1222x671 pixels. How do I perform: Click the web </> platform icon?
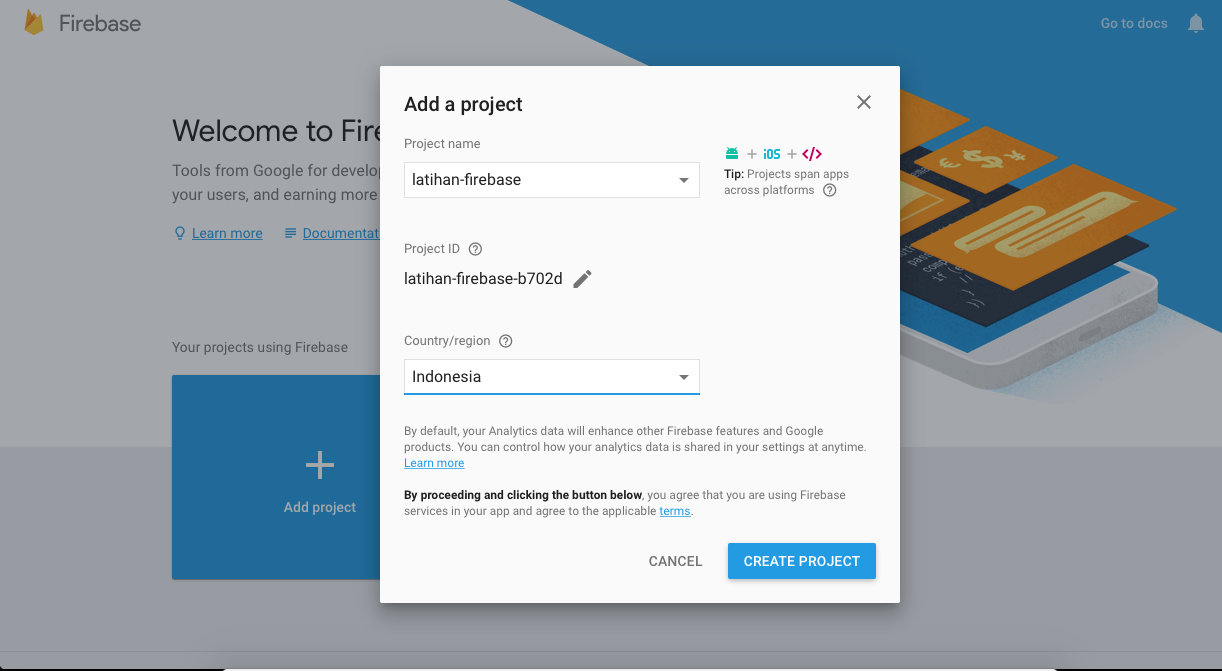pos(811,153)
